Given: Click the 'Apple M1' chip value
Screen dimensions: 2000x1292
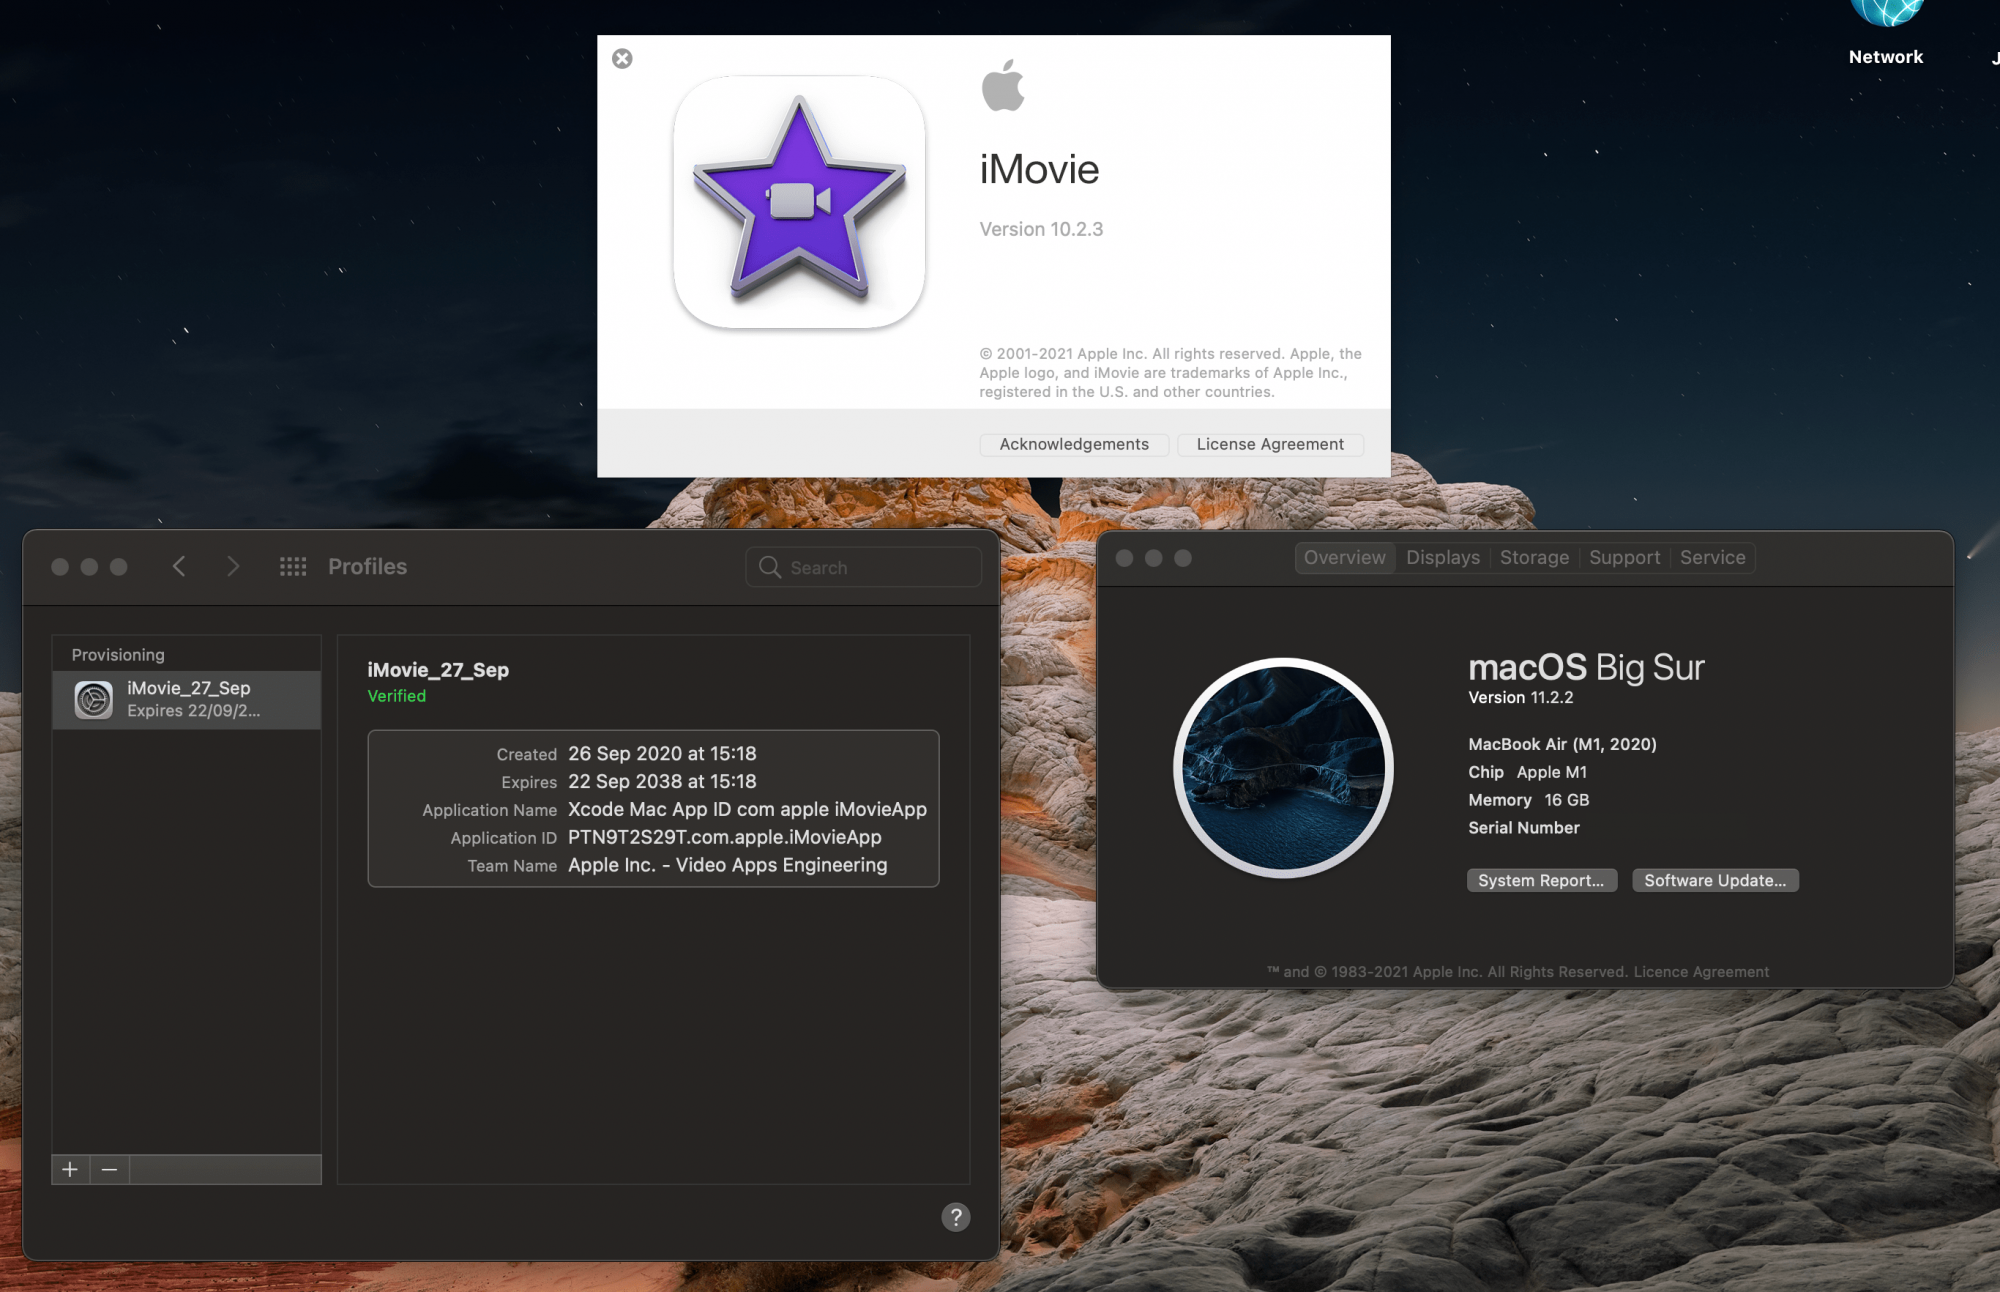Looking at the screenshot, I should click(1551, 772).
